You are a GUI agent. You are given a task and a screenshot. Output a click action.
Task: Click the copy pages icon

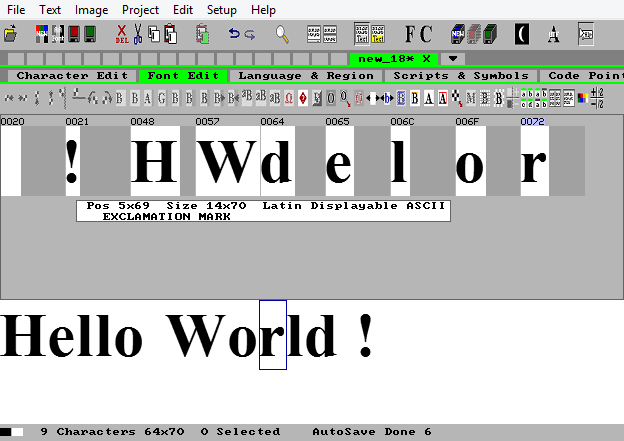(154, 34)
